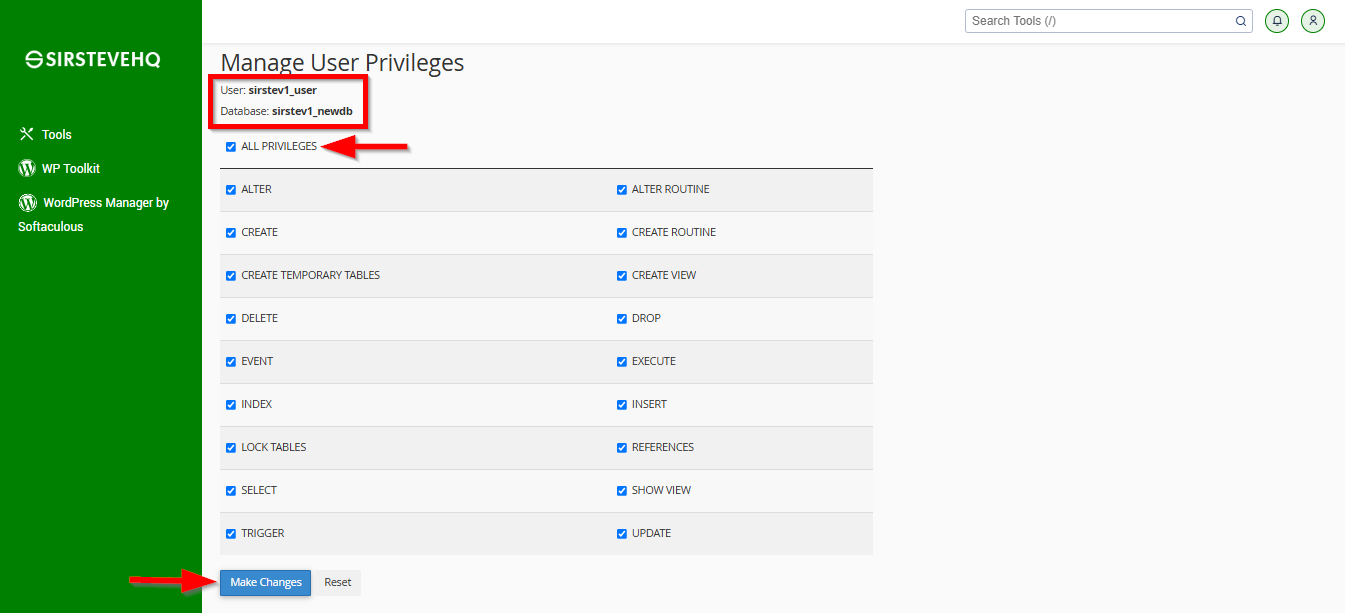Toggle the SELECT checkbox
This screenshot has width=1345, height=613.
(x=231, y=491)
